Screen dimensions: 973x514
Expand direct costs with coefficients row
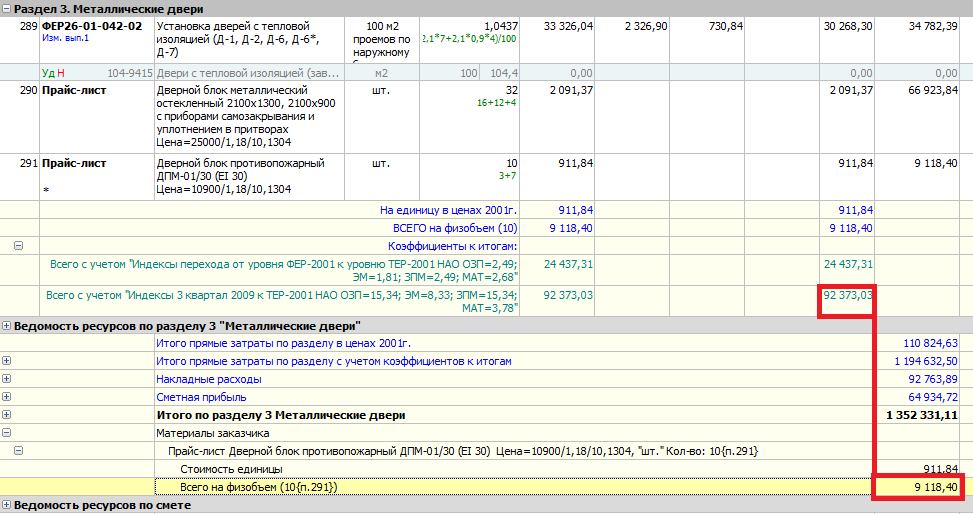tap(7, 361)
